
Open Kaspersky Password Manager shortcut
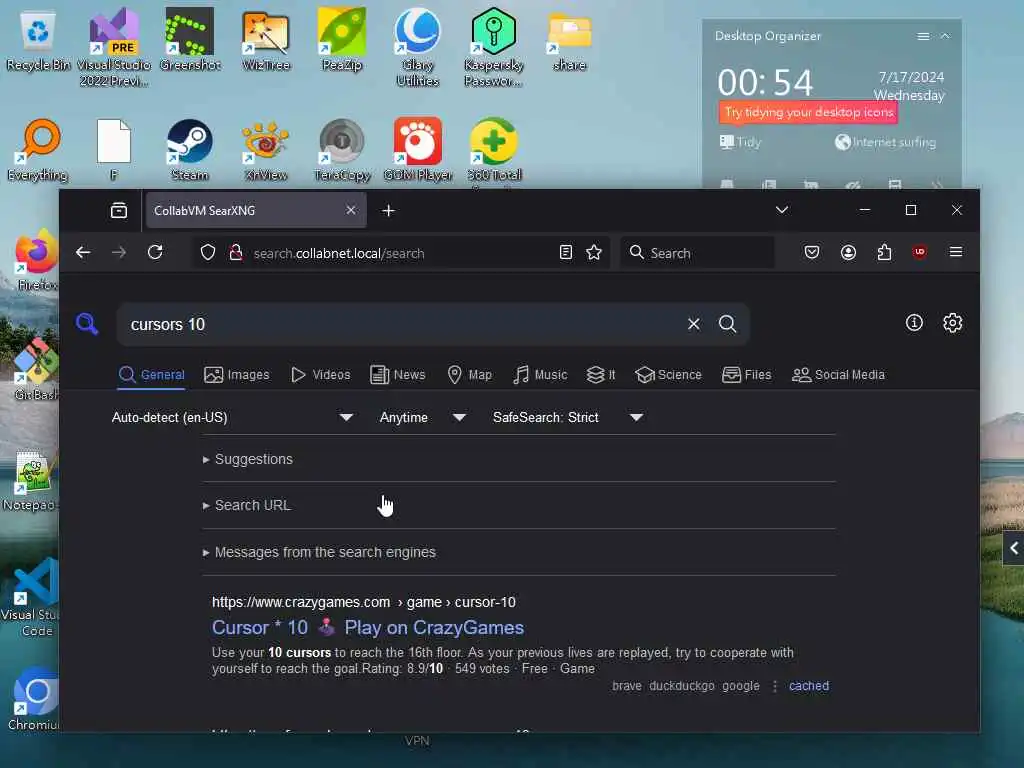click(494, 47)
